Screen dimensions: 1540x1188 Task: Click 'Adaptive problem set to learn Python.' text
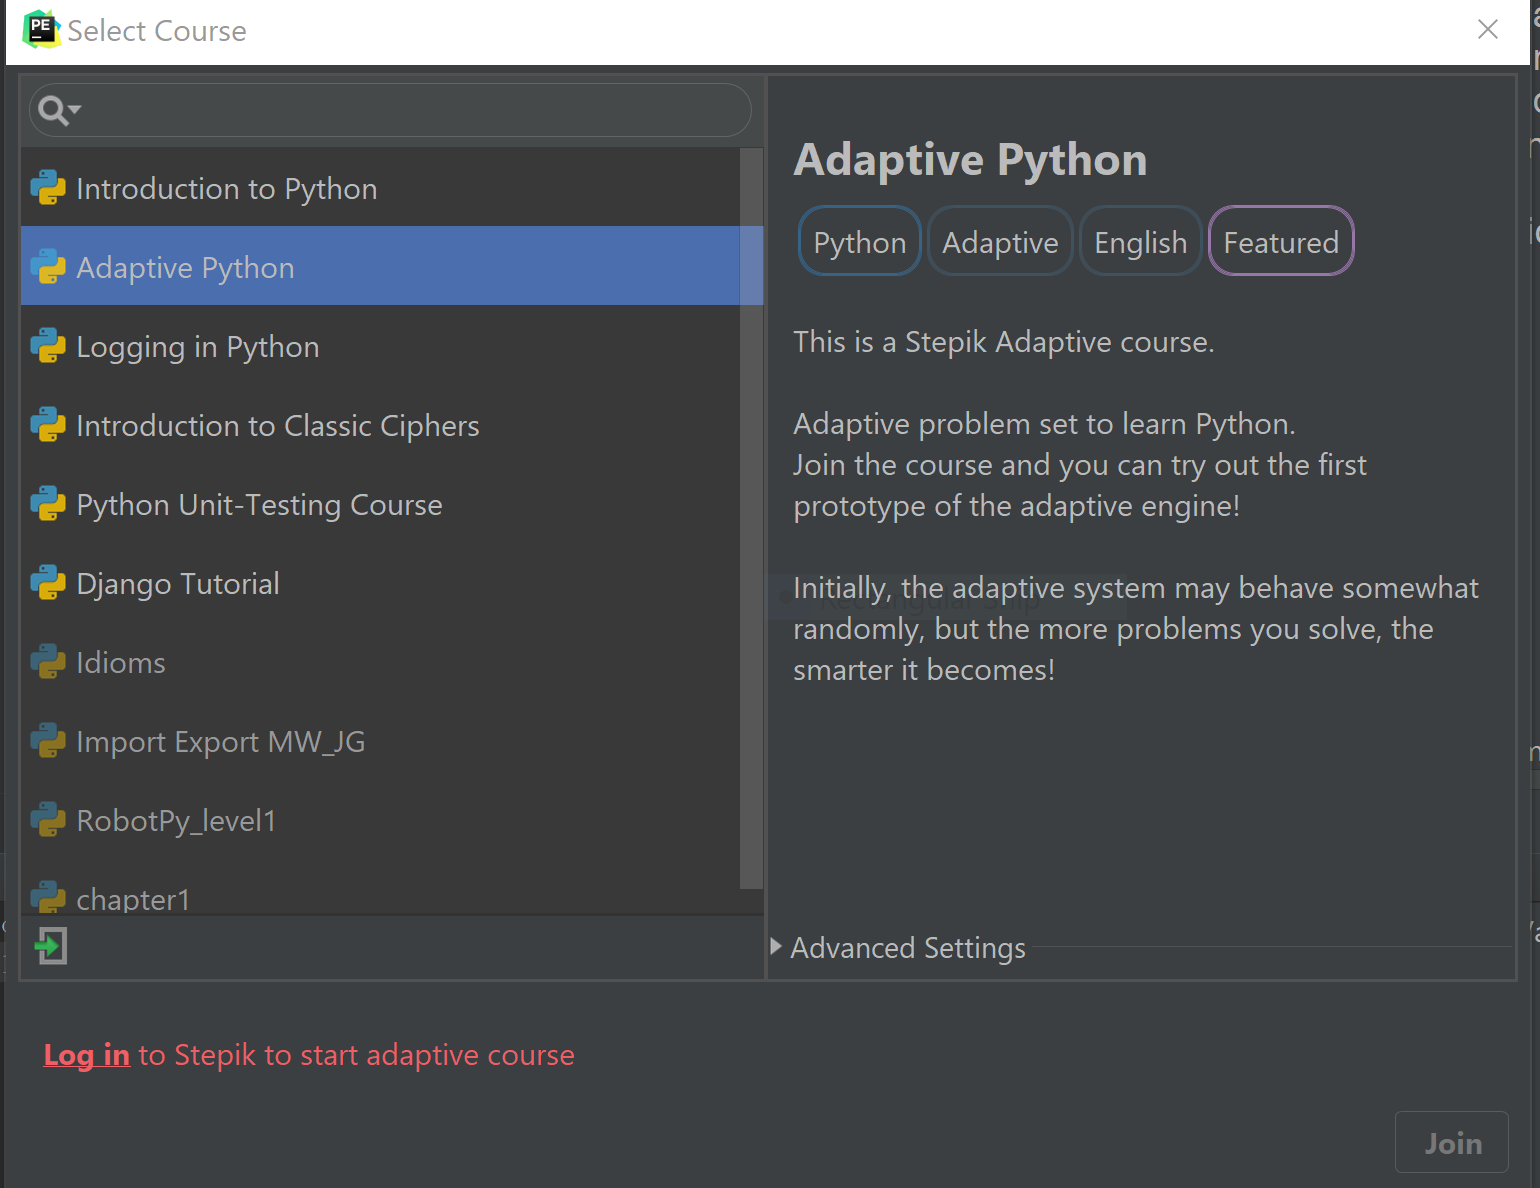pos(1044,424)
